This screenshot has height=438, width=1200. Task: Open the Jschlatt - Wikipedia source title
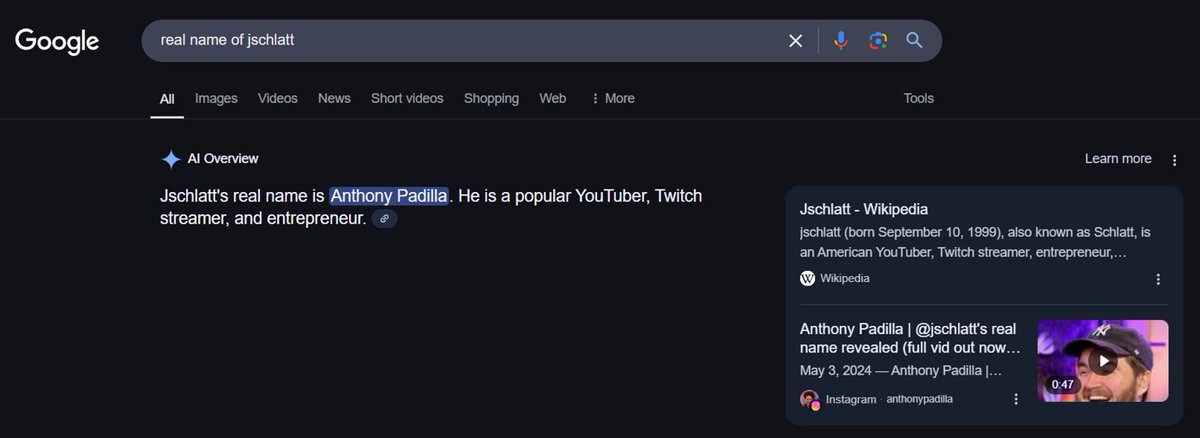click(x=864, y=209)
